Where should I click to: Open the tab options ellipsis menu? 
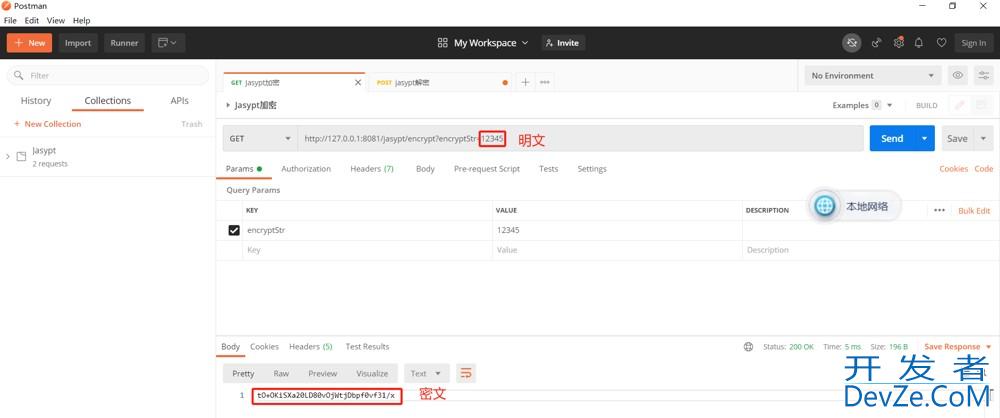545,82
